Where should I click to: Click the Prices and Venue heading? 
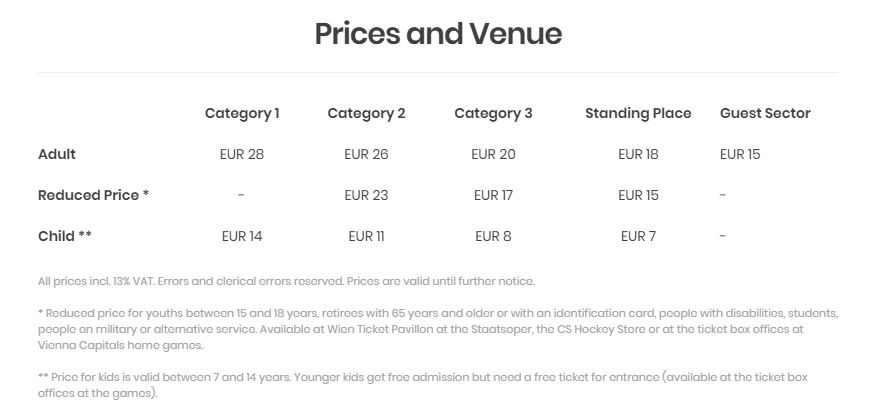click(x=438, y=34)
